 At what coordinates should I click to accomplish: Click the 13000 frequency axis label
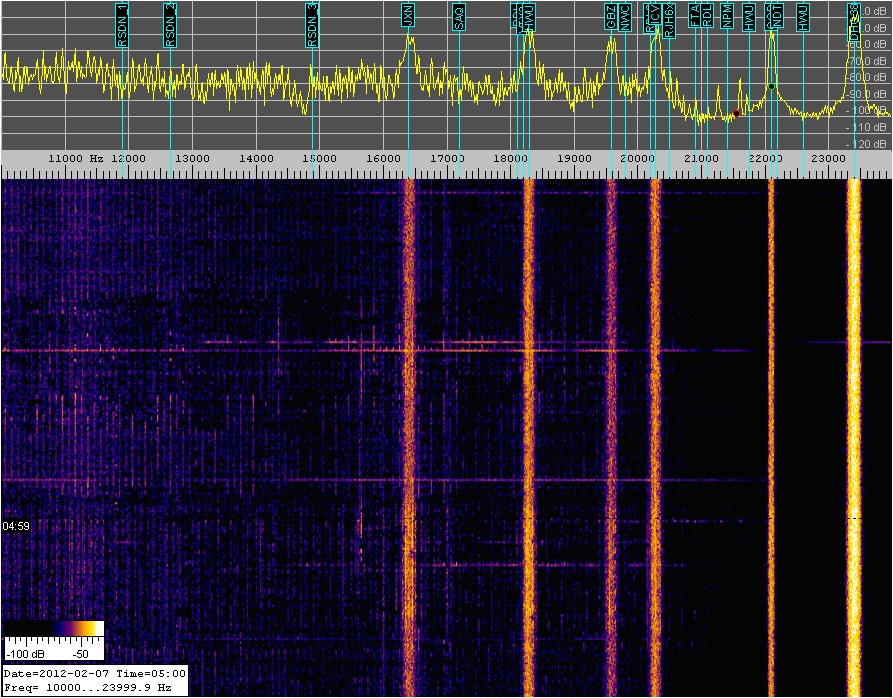click(193, 159)
